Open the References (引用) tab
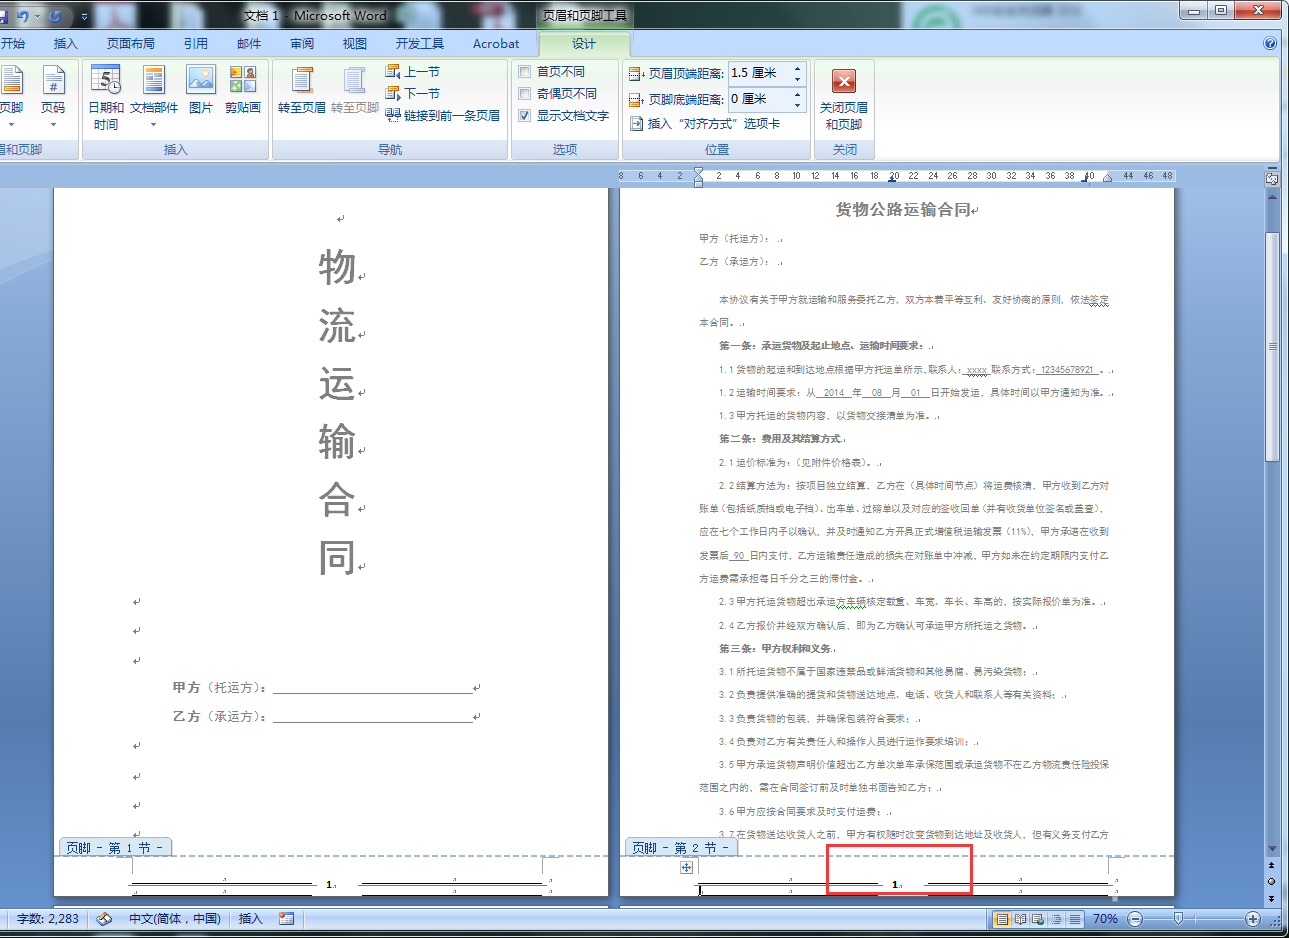Screen dimensions: 1289x938 point(196,44)
